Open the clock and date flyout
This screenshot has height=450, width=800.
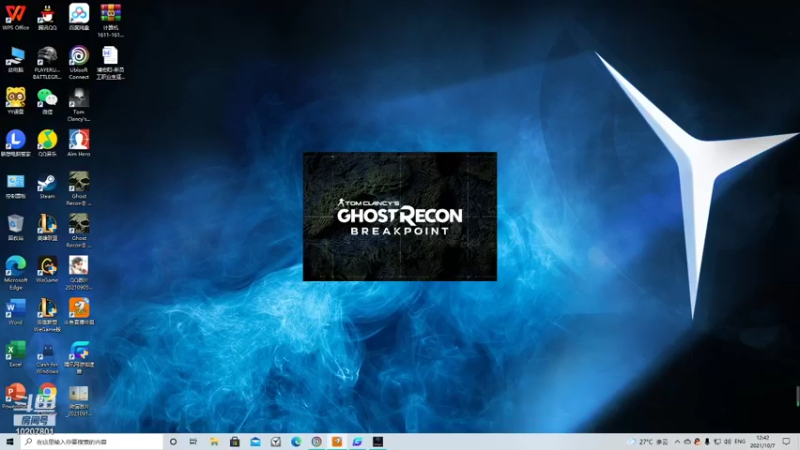[x=763, y=441]
